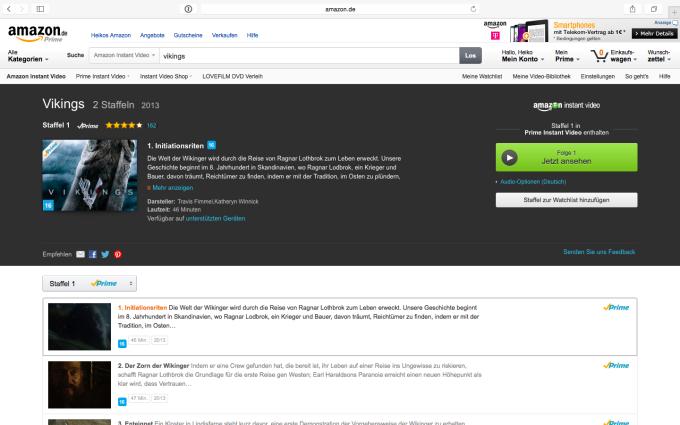
Task: Click the Safari back arrow
Action: tap(9, 9)
